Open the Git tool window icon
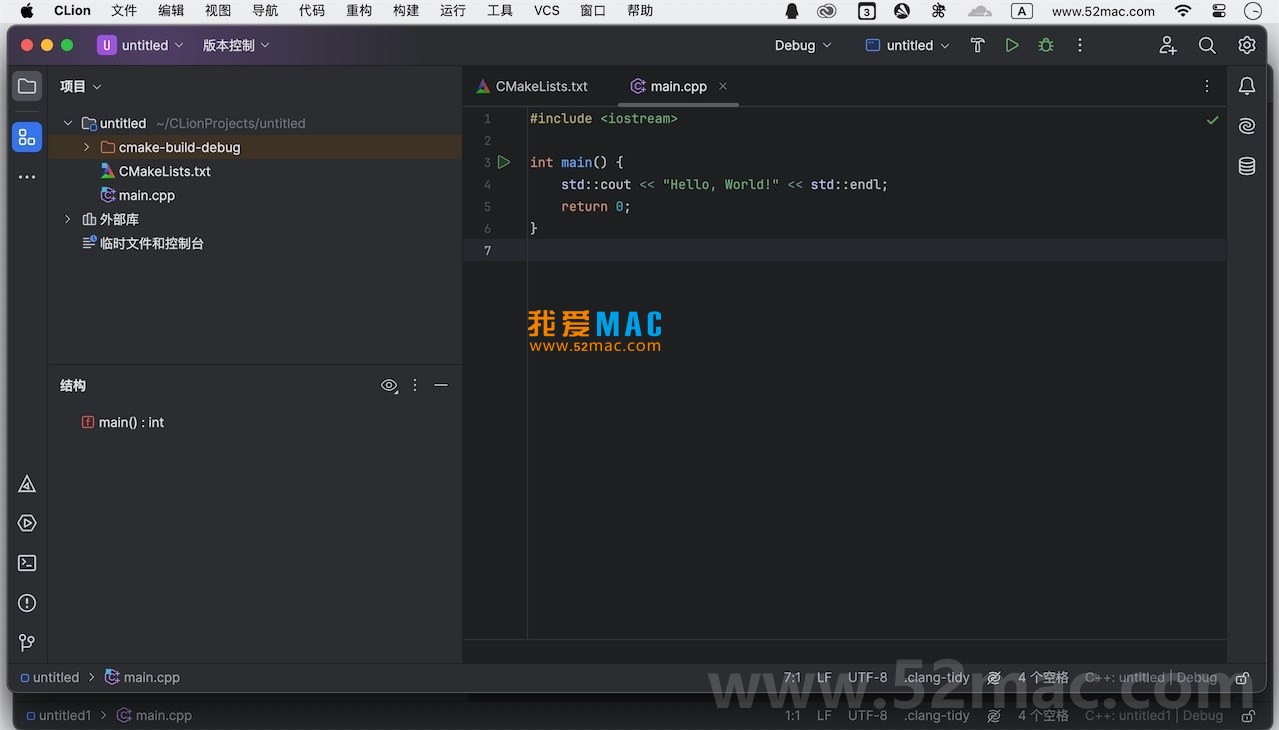 click(27, 642)
